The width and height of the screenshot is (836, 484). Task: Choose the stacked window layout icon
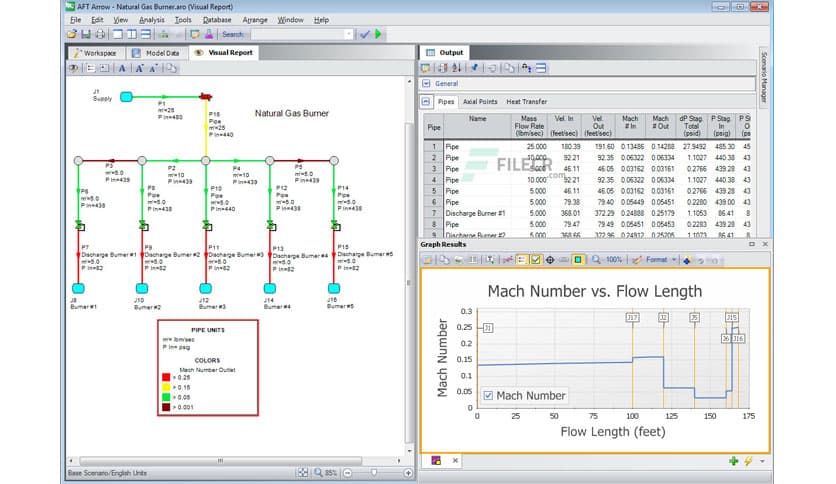pos(146,34)
